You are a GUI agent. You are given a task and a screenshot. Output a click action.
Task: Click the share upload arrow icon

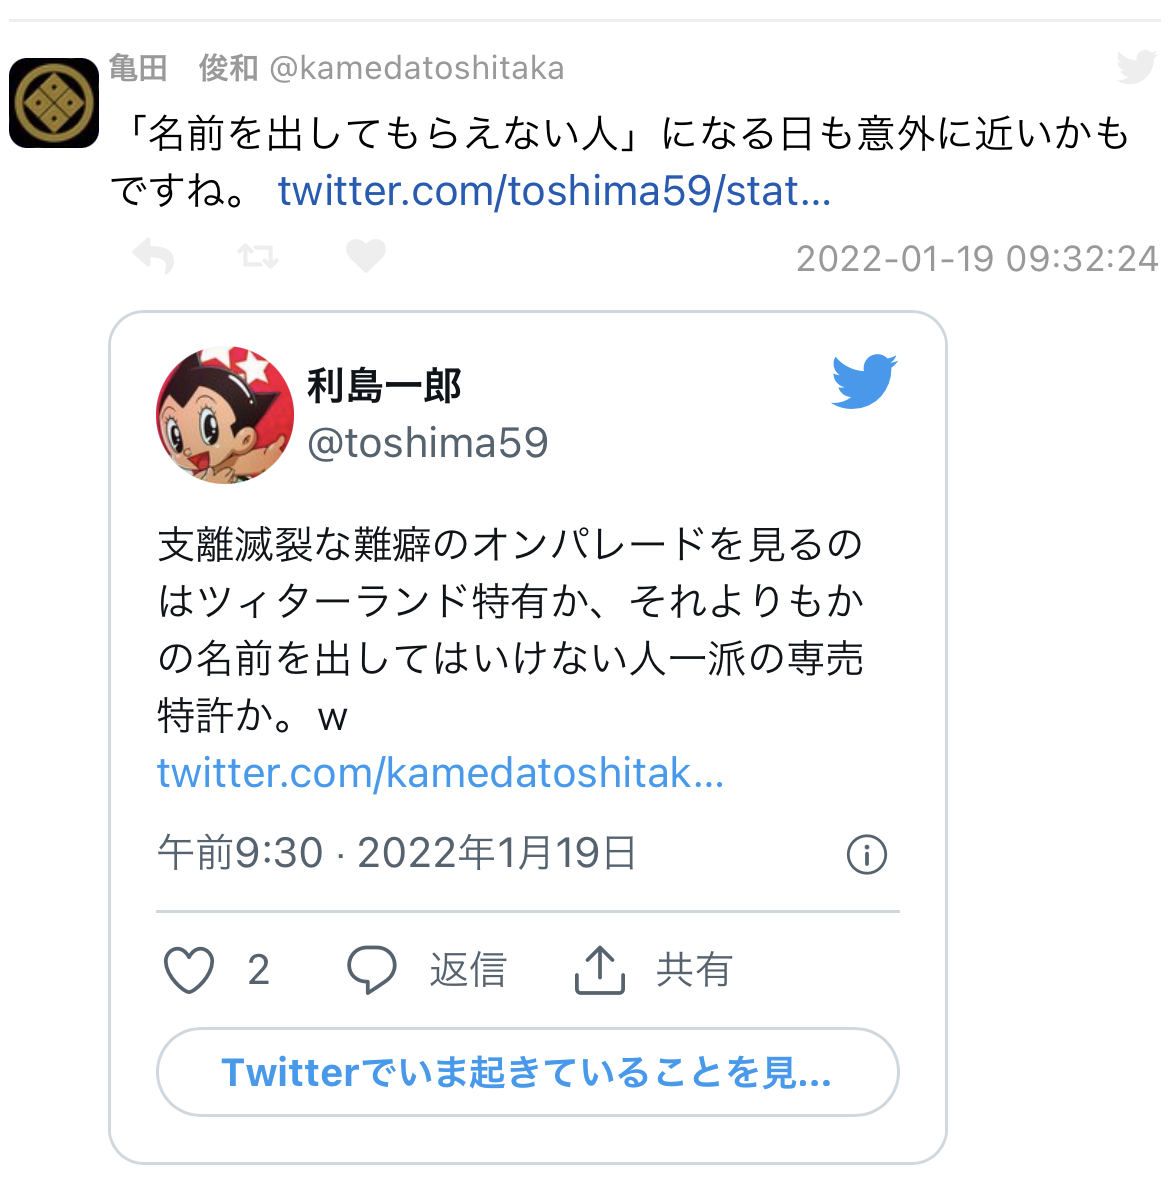(599, 970)
